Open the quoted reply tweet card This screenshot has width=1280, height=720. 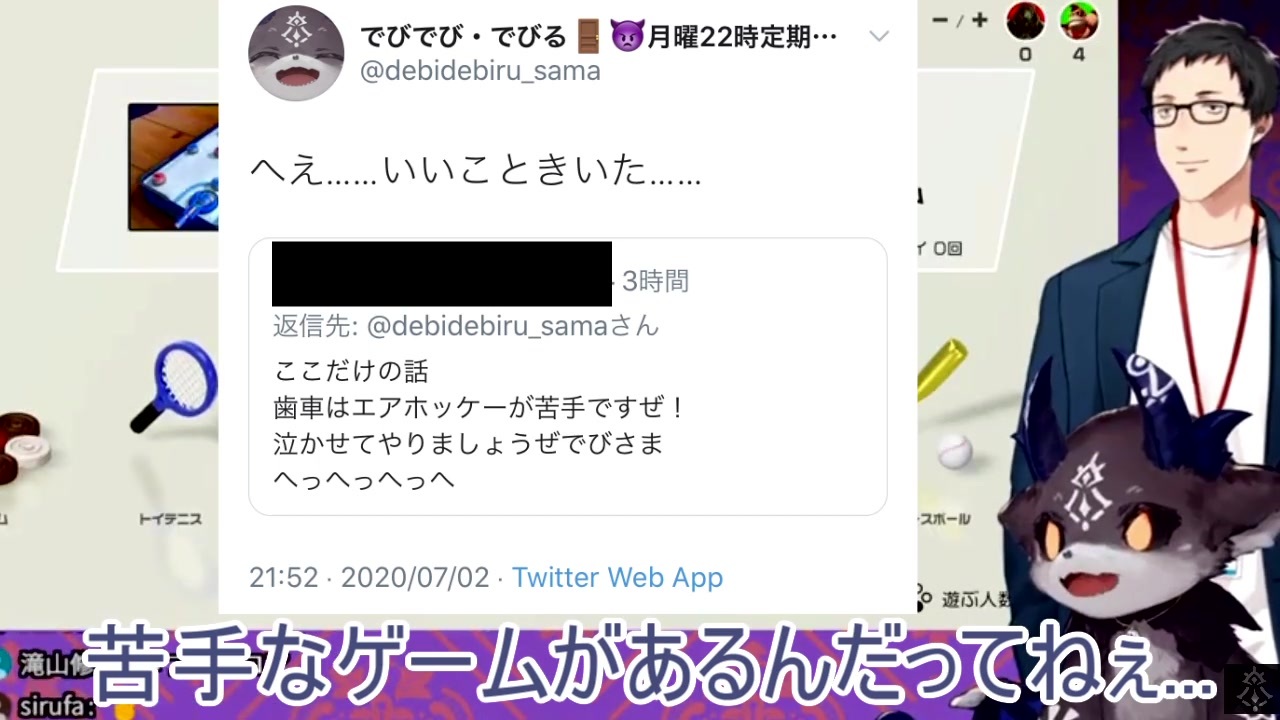[x=568, y=377]
